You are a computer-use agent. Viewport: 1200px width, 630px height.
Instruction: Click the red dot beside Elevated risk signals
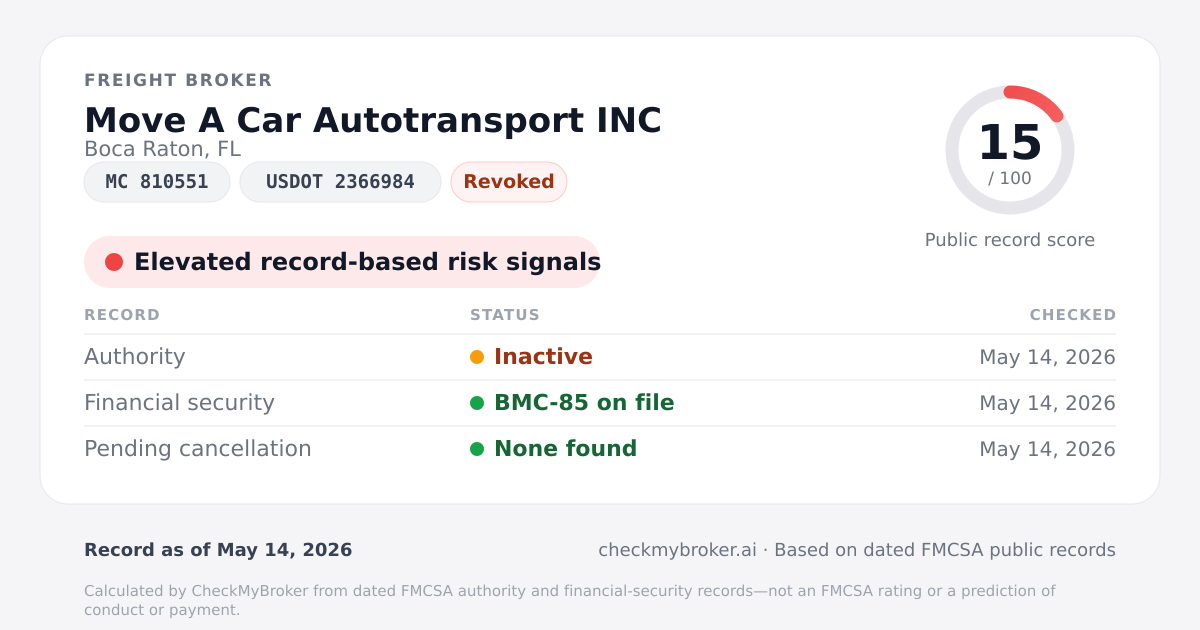(114, 262)
